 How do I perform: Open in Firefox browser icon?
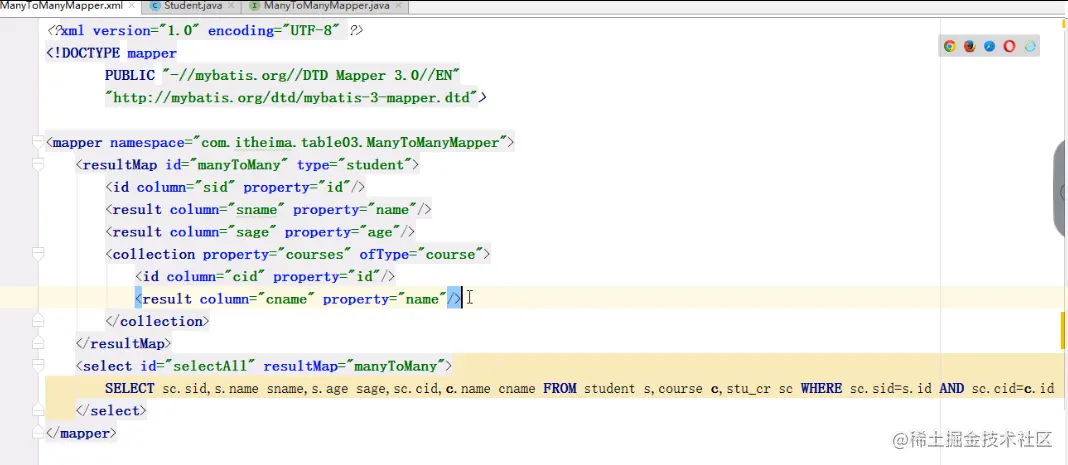point(969,46)
